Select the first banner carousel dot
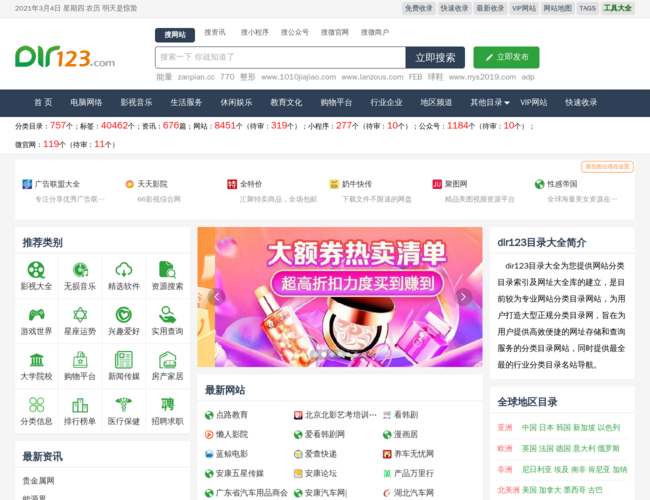This screenshot has height=500, width=650. point(315,354)
